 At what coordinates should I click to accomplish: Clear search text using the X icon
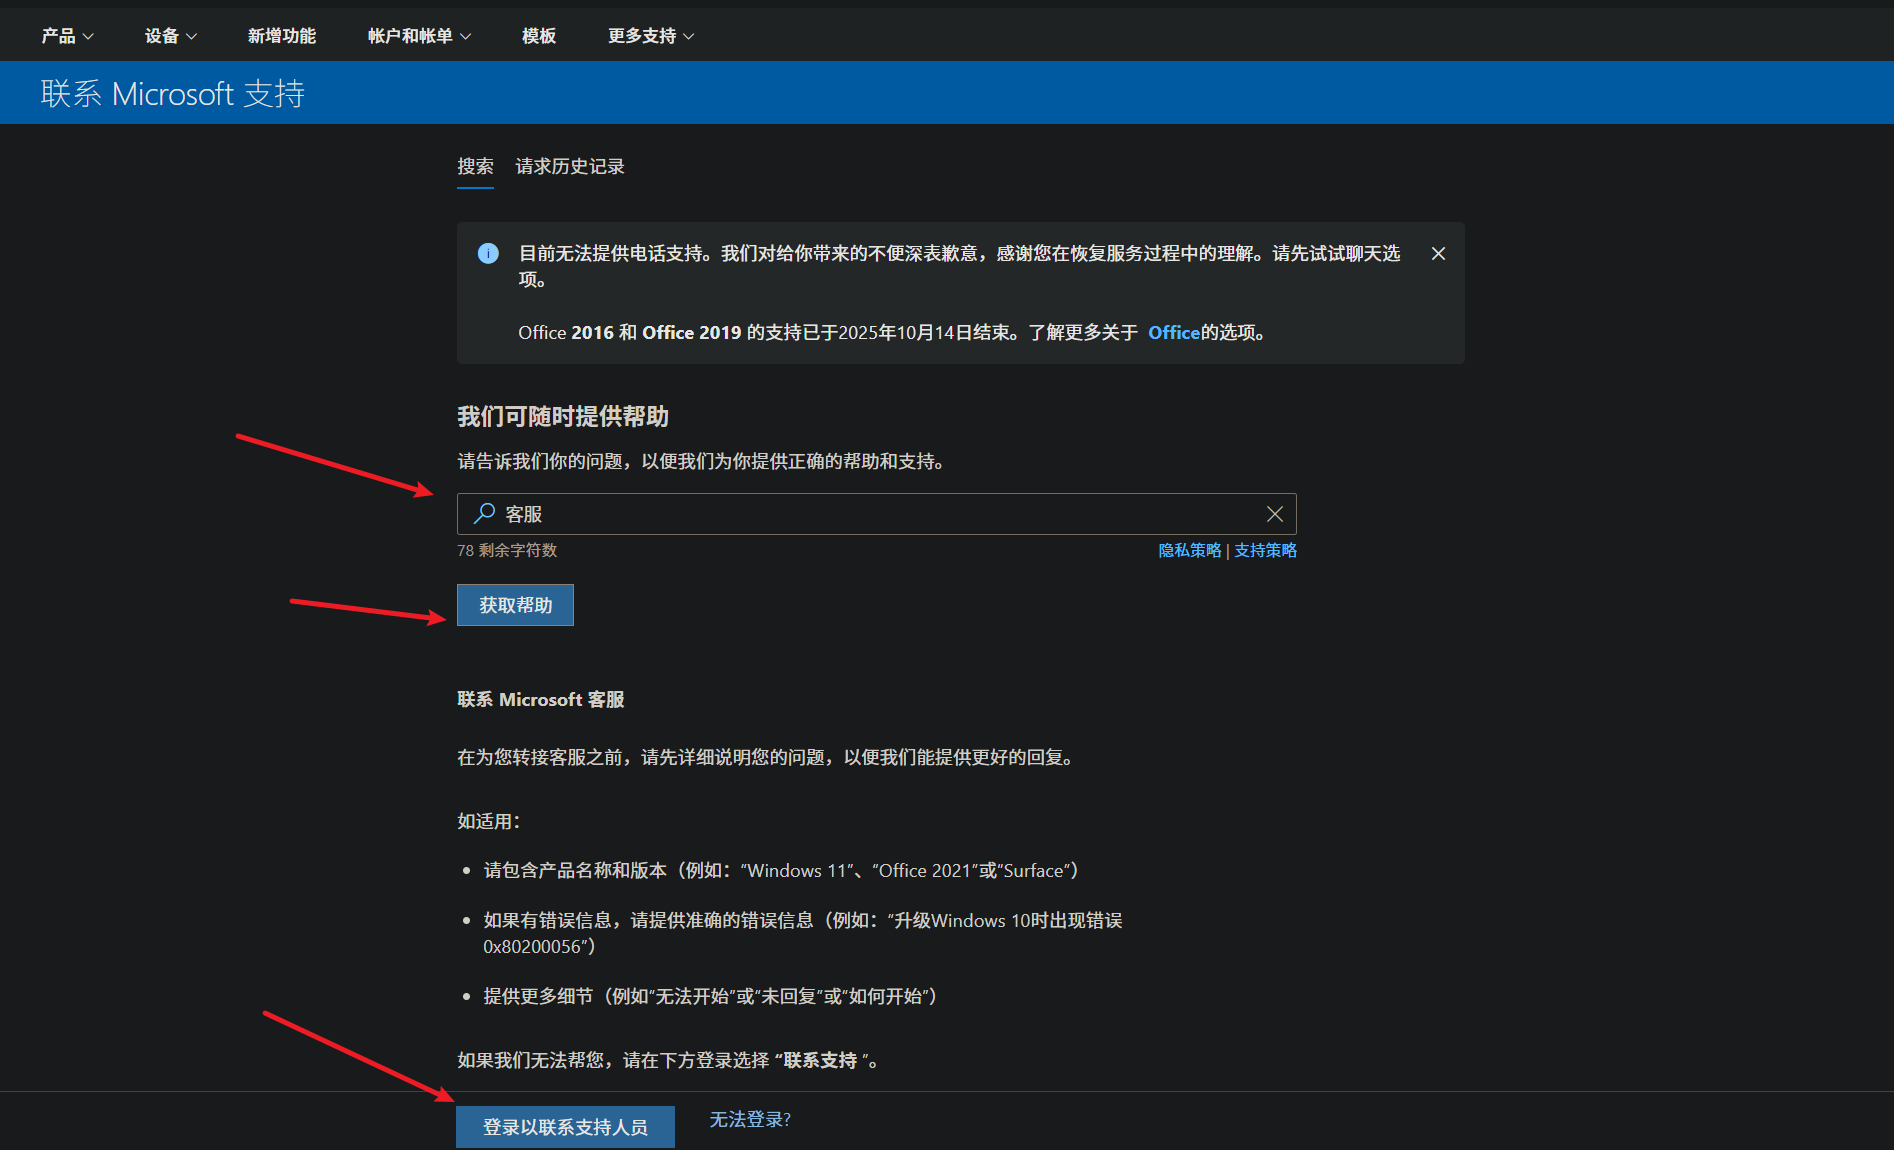pyautogui.click(x=1274, y=513)
